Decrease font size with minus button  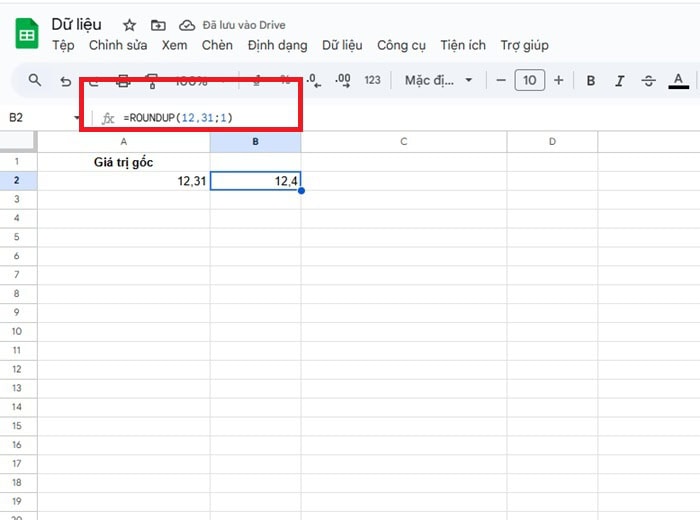(x=501, y=80)
